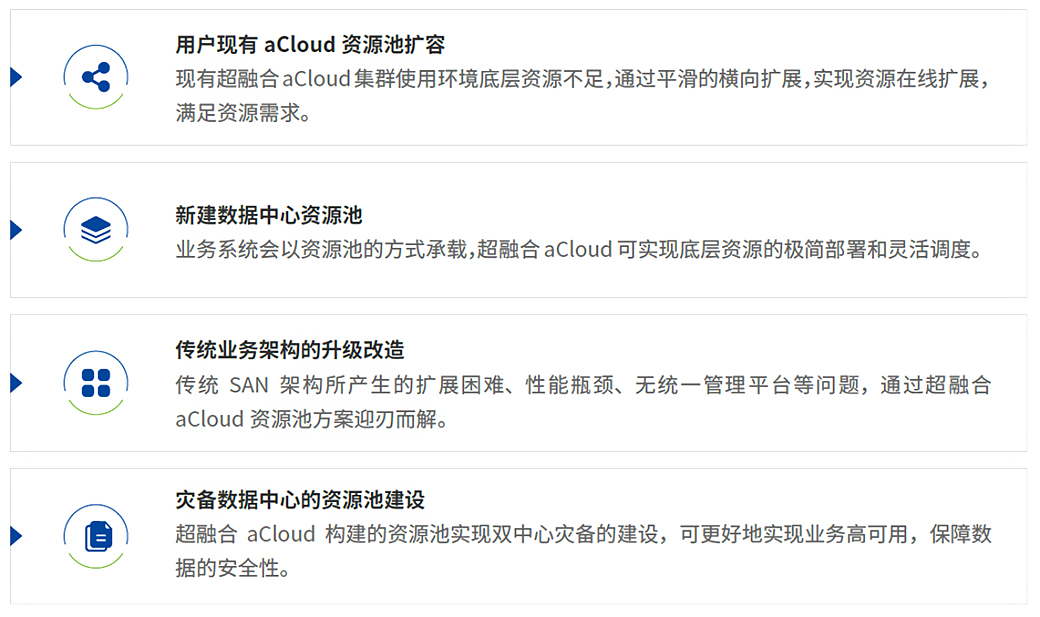Click the blue arrow beside the grid icon
This screenshot has height=617, width=1040.
[17, 383]
